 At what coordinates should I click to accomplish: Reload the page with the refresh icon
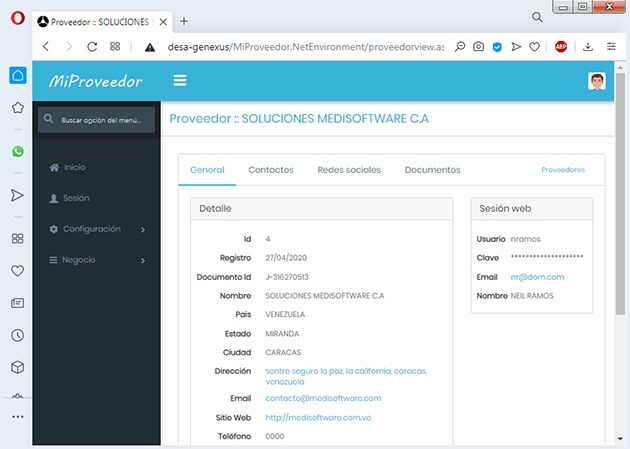(92, 46)
